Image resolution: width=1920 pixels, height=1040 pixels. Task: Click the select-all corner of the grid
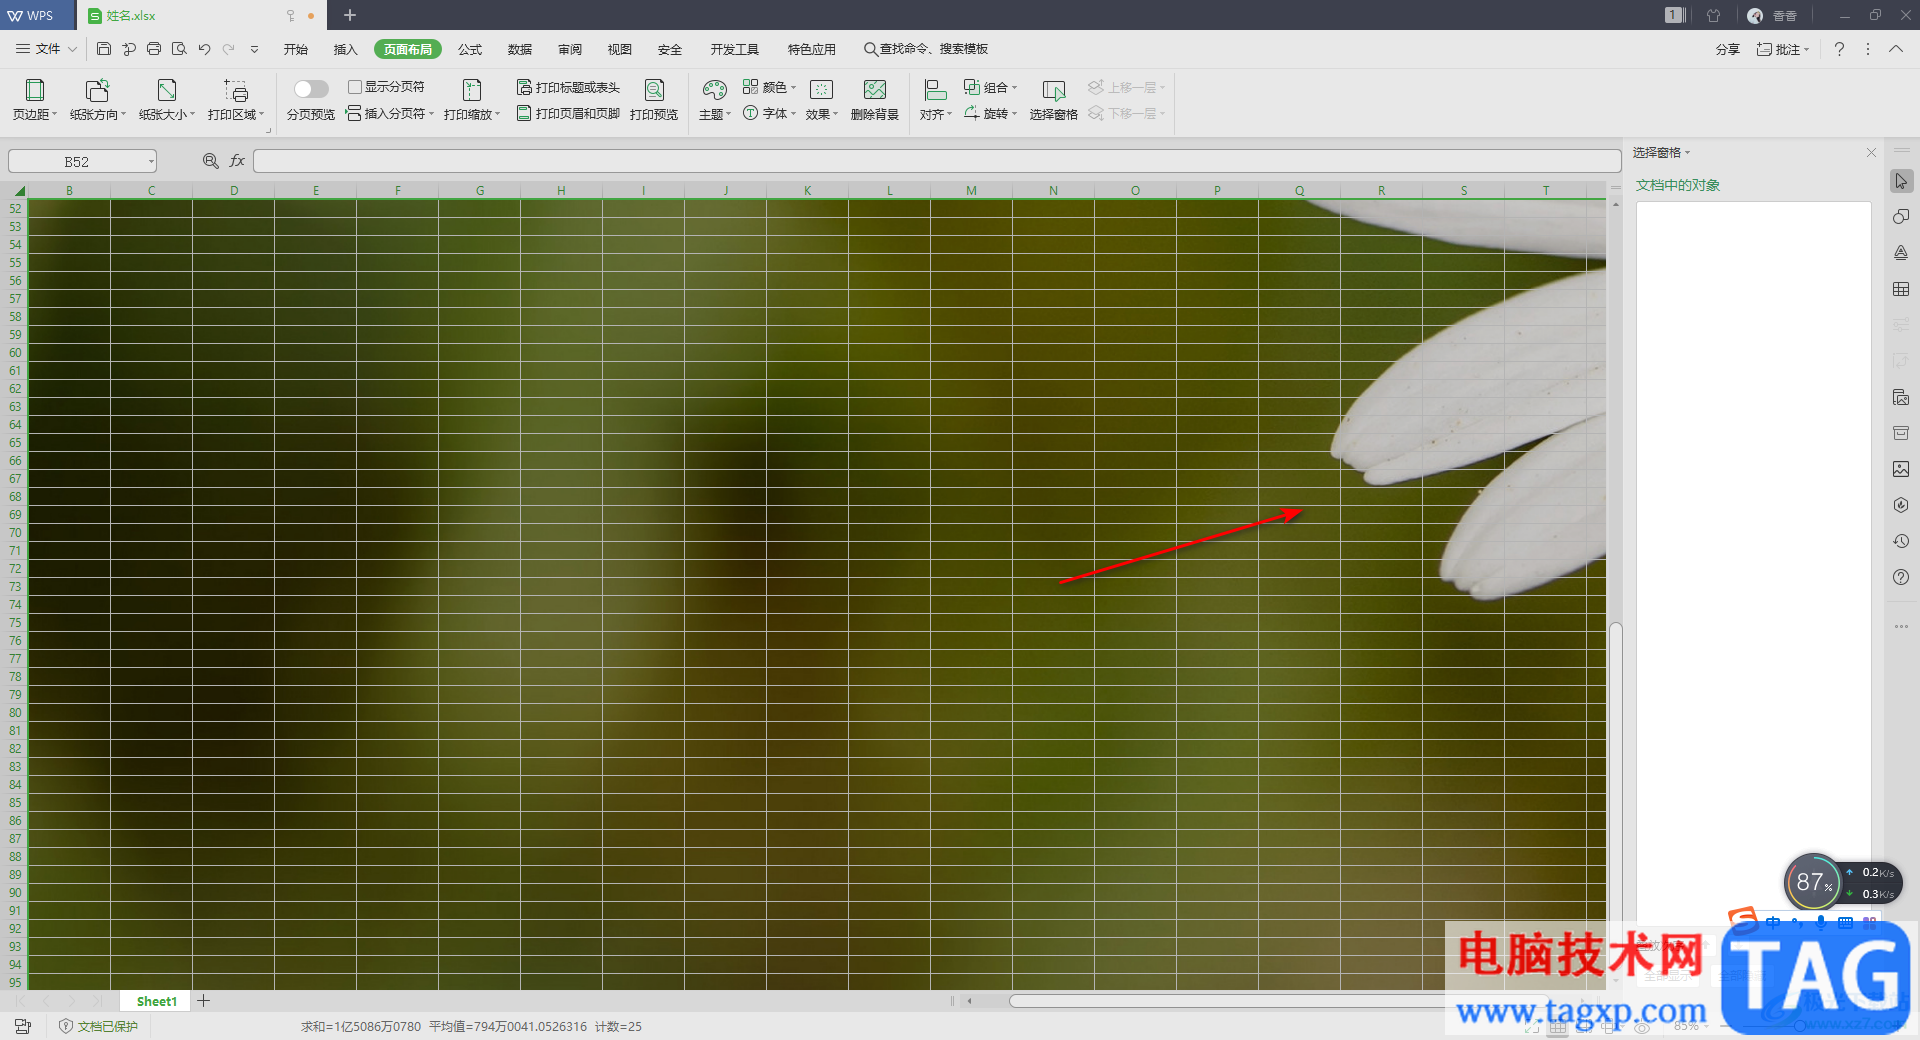coord(18,190)
